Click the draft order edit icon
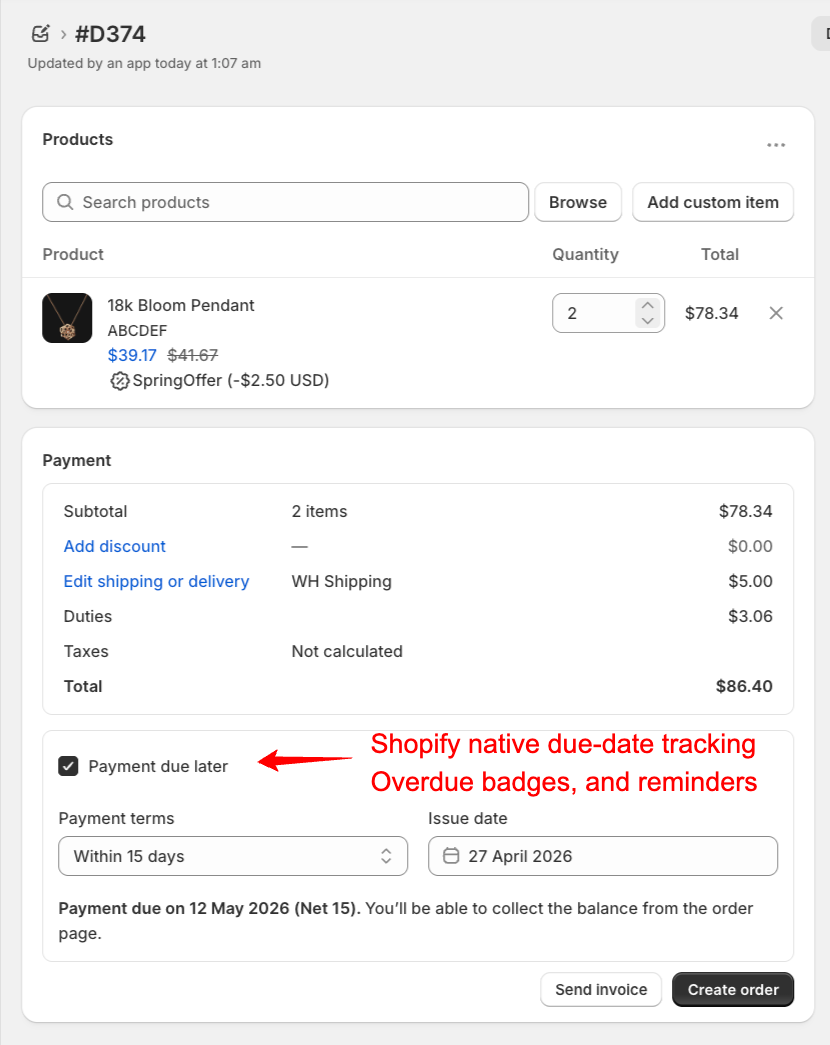Screen dimensions: 830x1045 (40, 34)
